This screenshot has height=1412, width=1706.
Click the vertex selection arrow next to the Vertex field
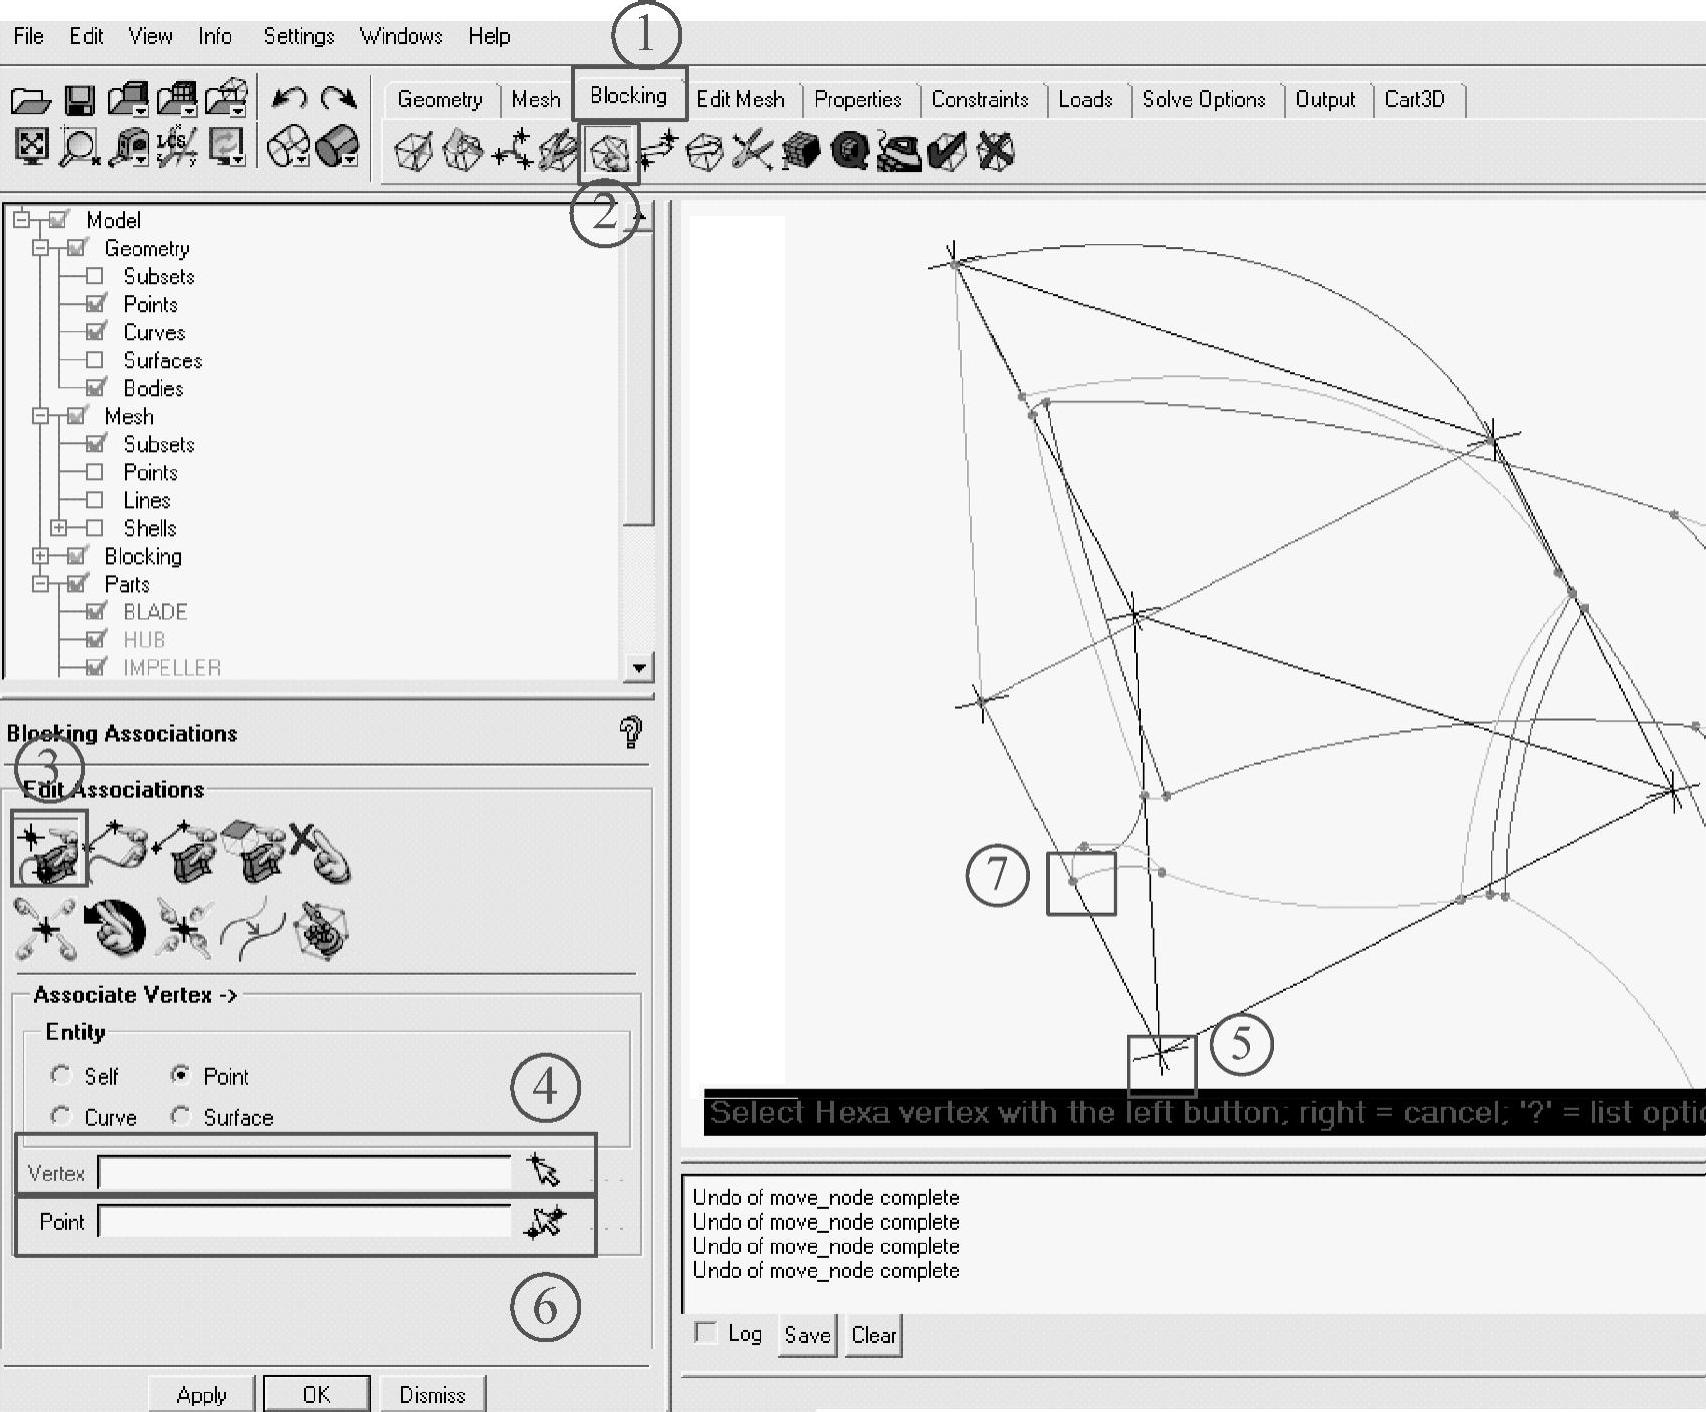click(x=544, y=1170)
